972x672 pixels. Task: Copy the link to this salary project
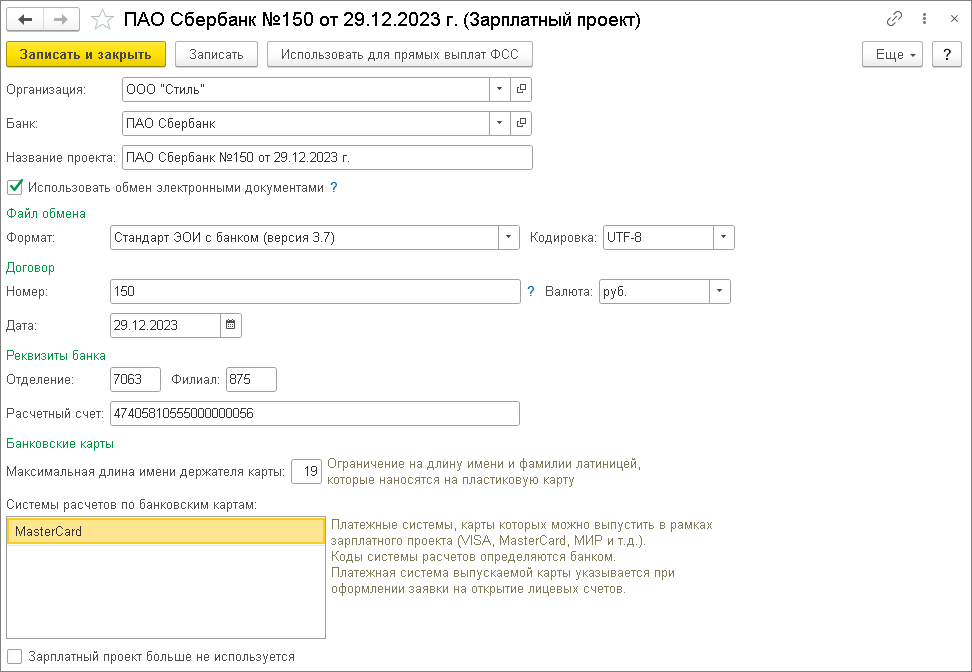click(x=893, y=19)
